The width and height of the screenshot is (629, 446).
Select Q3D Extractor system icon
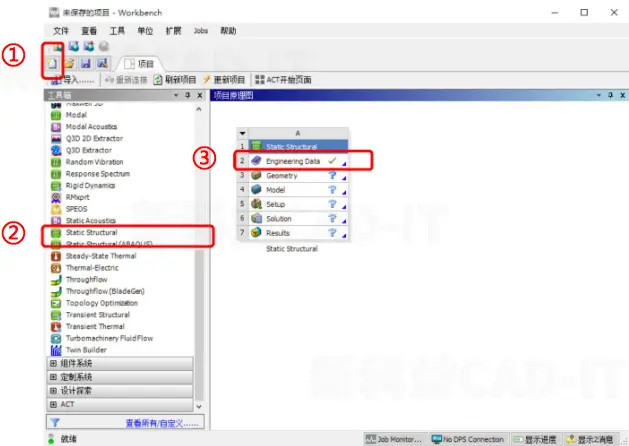[56, 150]
